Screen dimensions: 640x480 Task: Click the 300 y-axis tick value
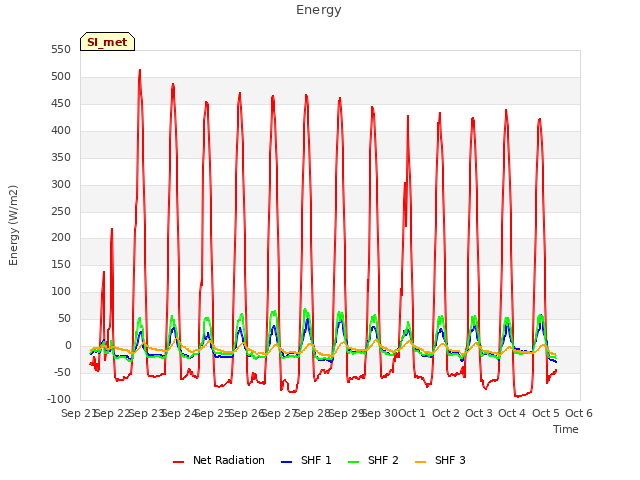61,184
